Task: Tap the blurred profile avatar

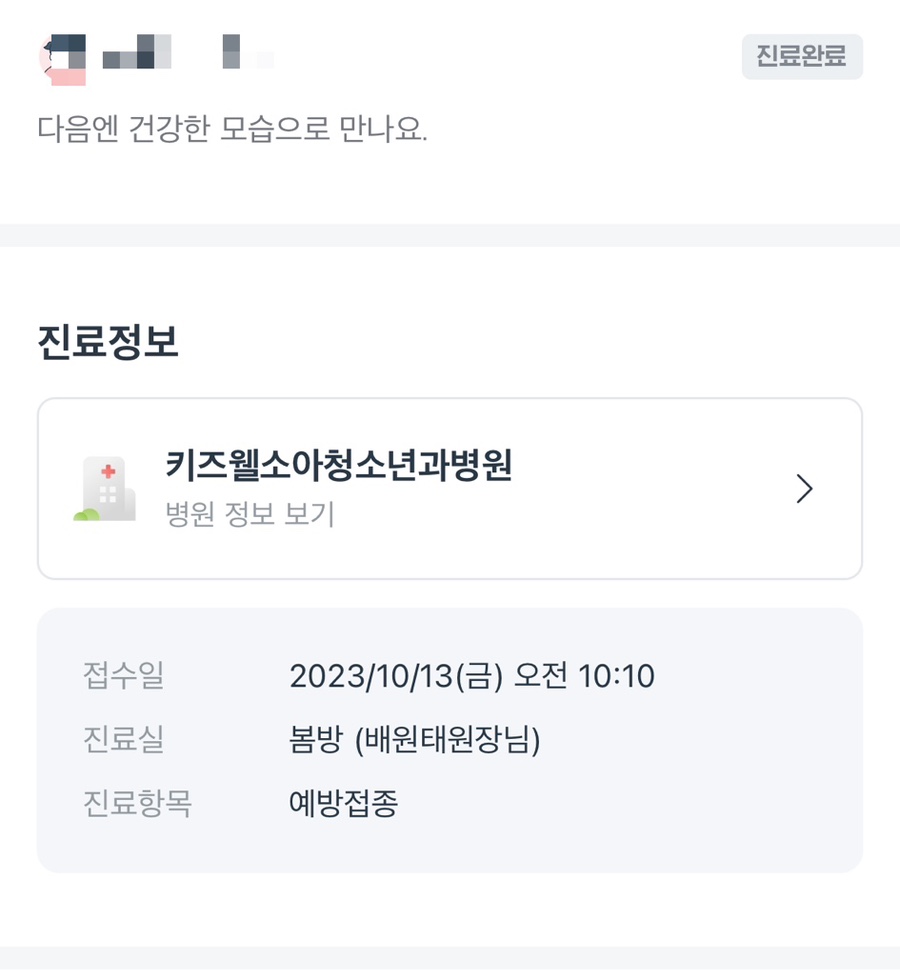Action: click(62, 56)
